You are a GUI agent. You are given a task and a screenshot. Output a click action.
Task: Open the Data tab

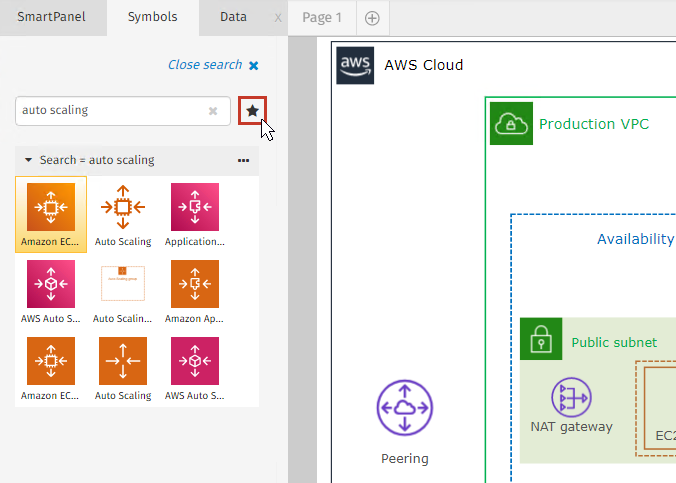point(233,17)
